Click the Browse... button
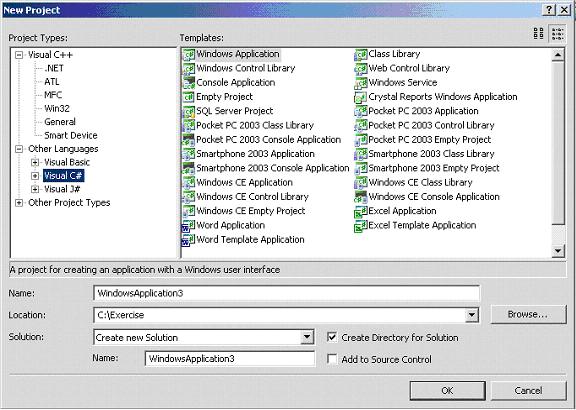 (528, 314)
